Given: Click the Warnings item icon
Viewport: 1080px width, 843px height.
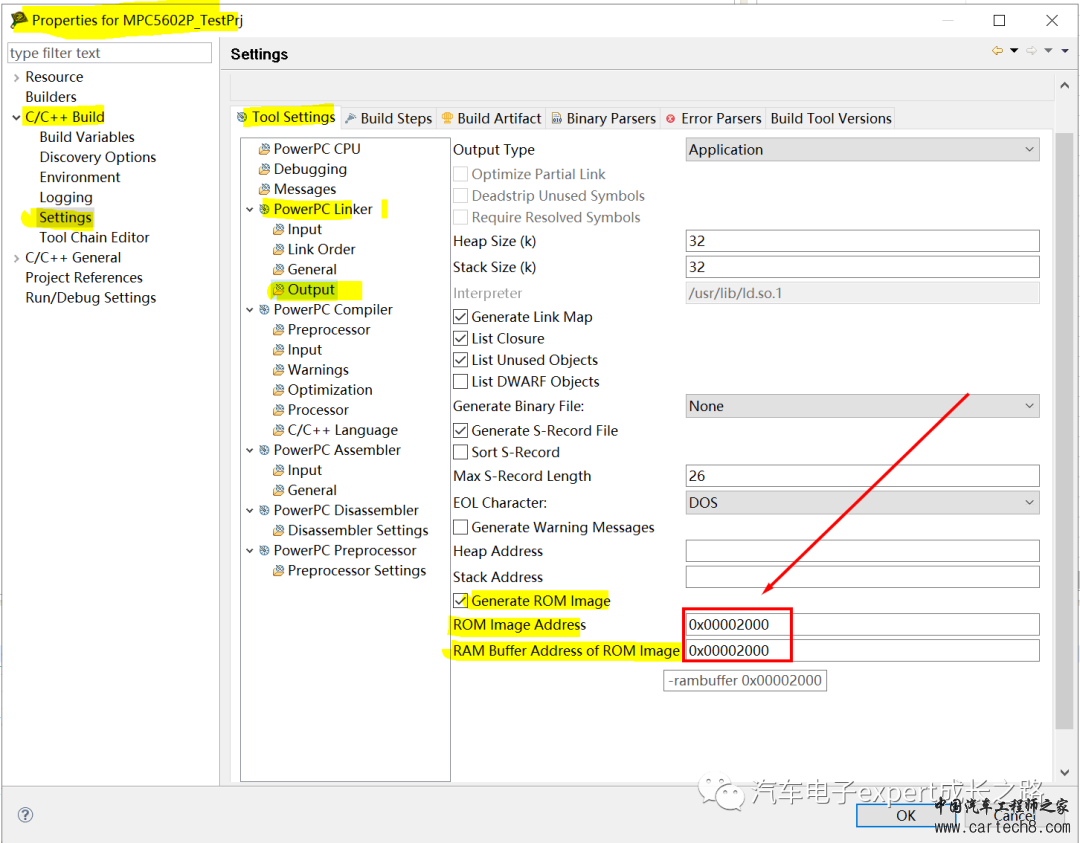Looking at the screenshot, I should [278, 370].
